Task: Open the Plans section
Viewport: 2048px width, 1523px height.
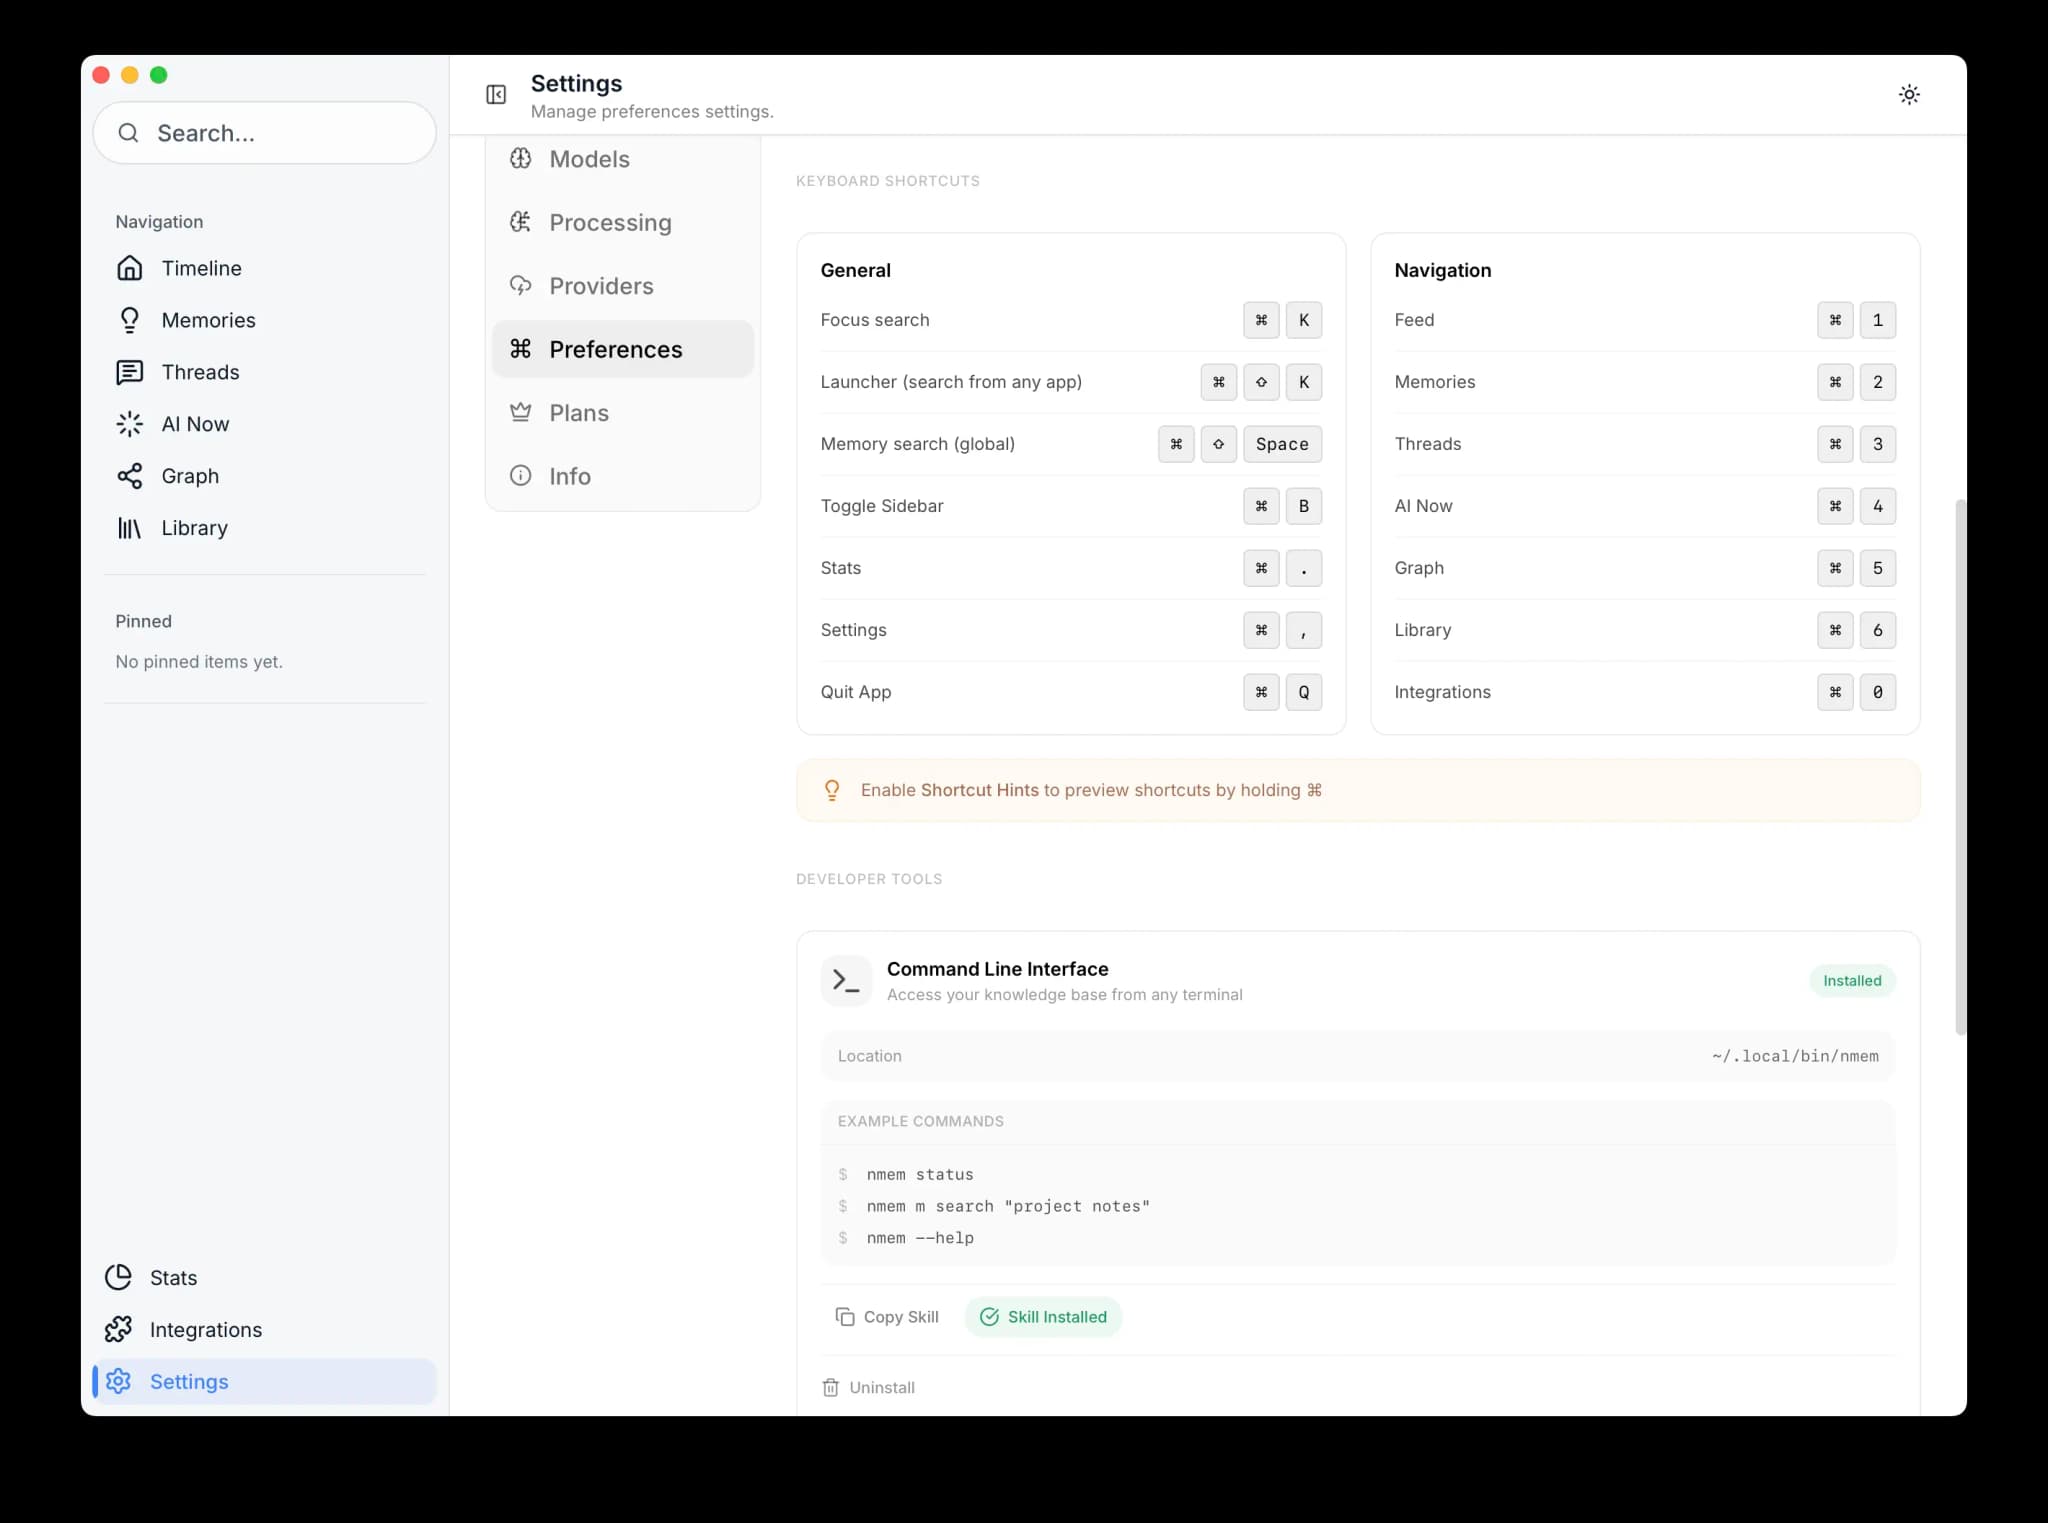Action: pos(578,412)
